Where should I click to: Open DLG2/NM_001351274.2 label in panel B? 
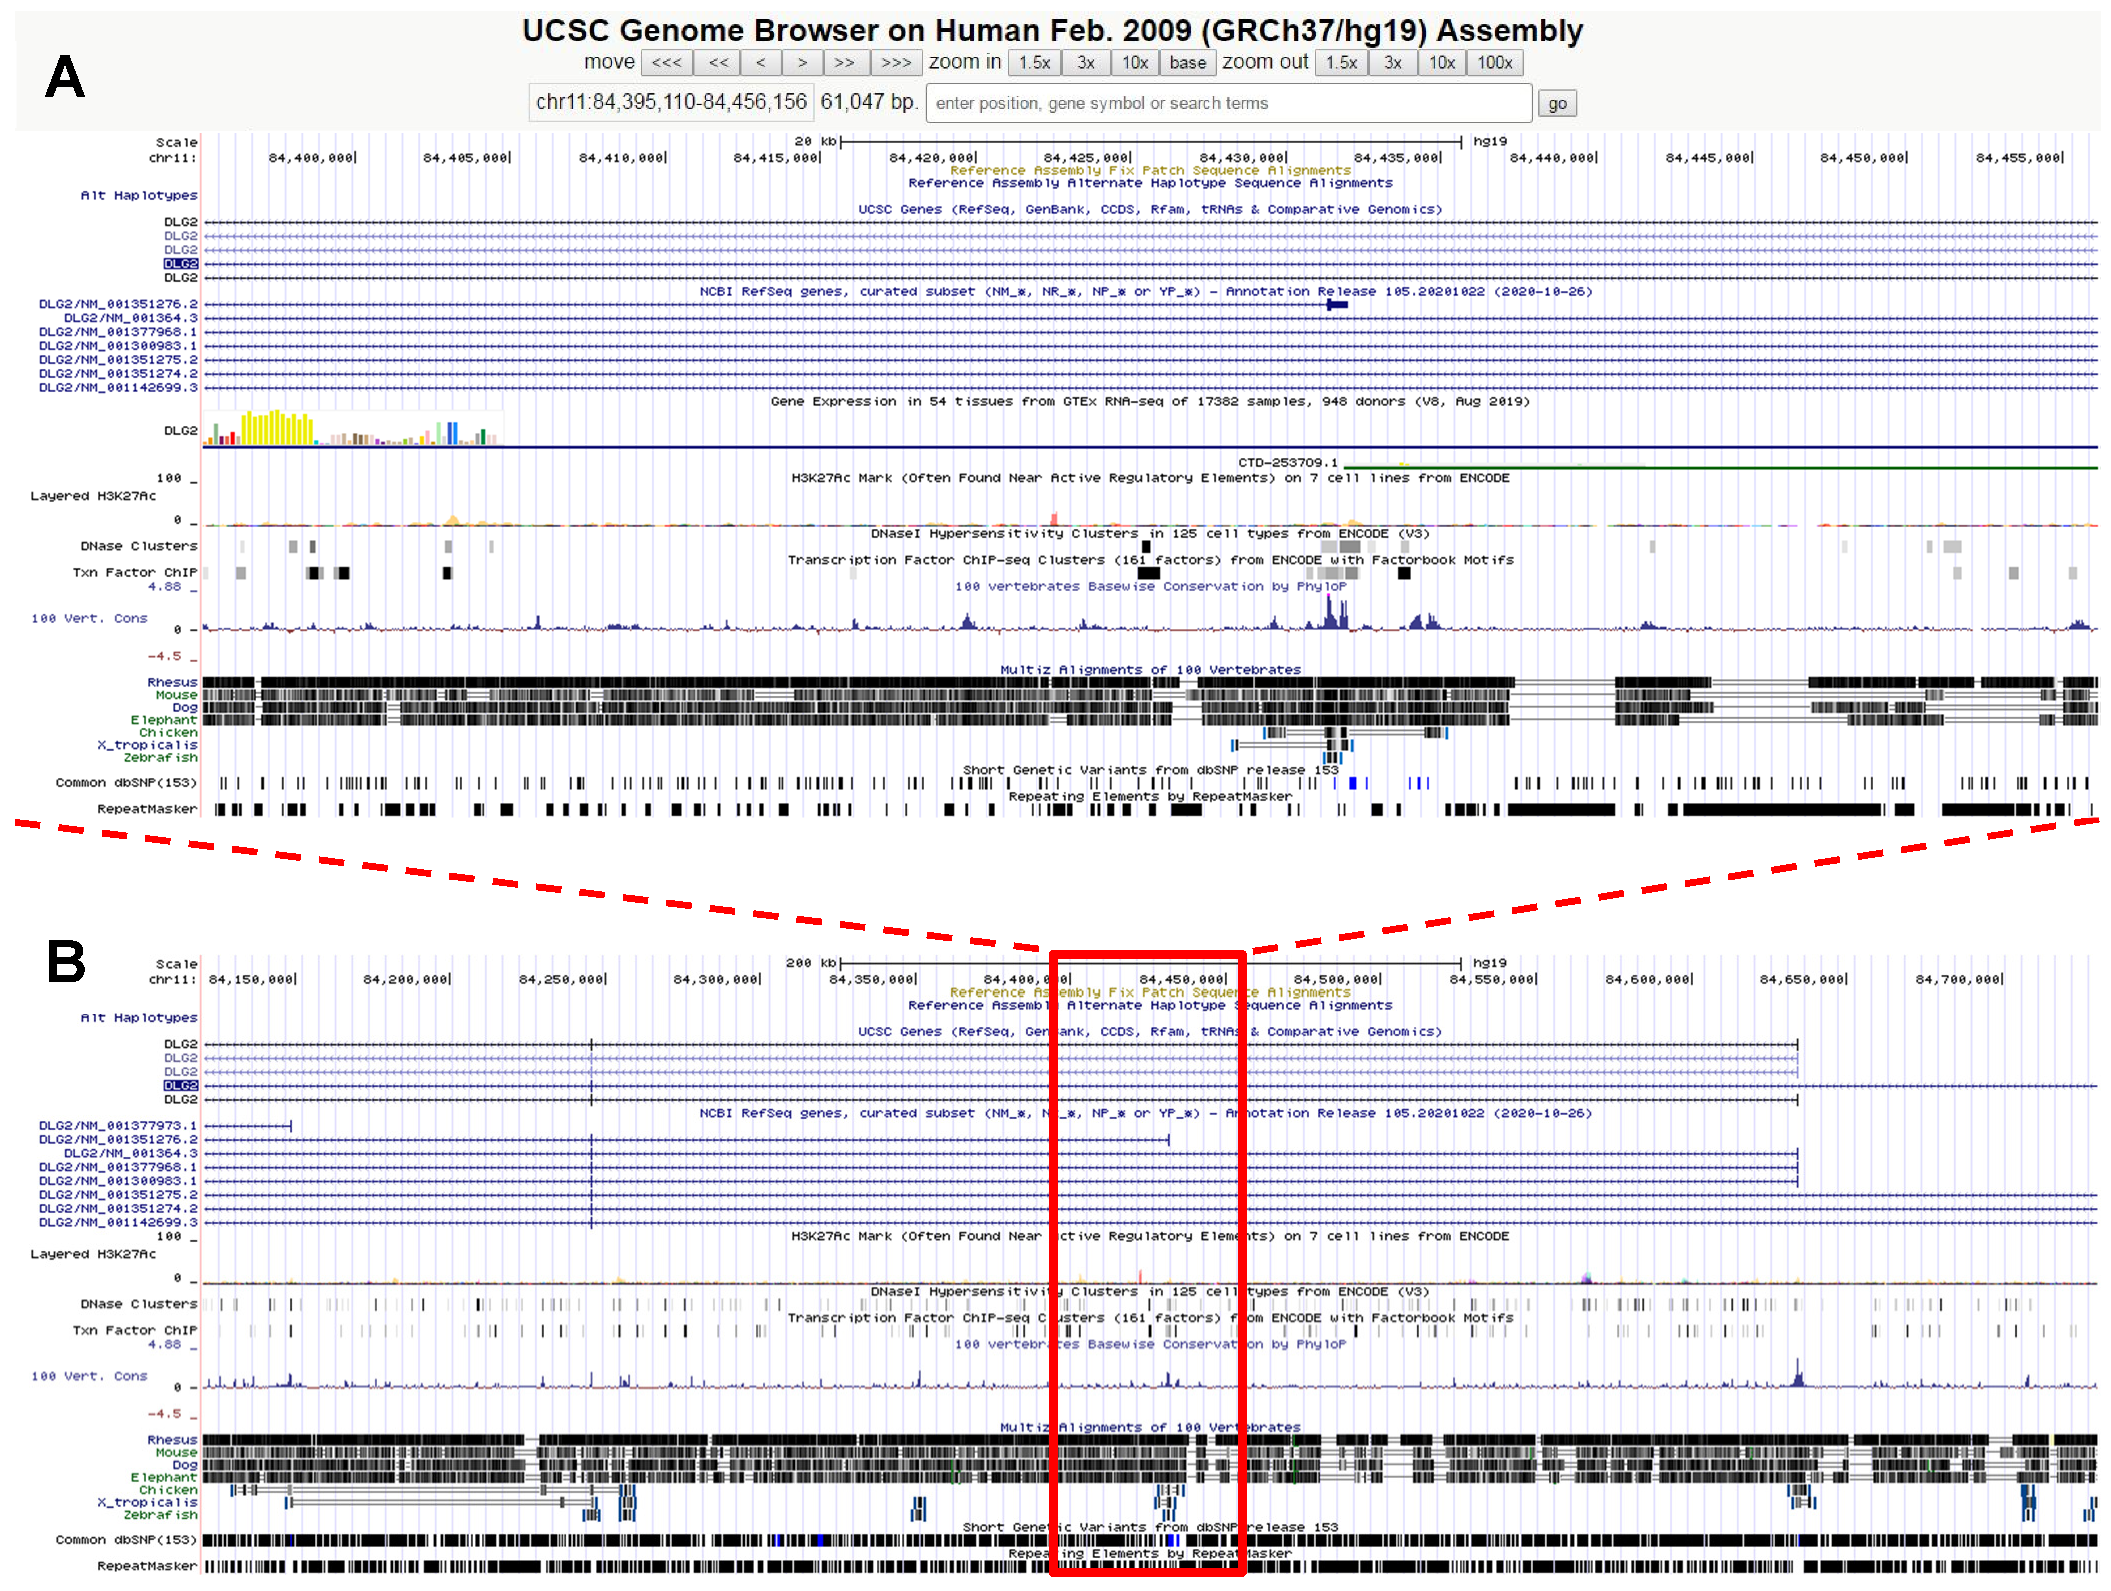[x=118, y=1209]
